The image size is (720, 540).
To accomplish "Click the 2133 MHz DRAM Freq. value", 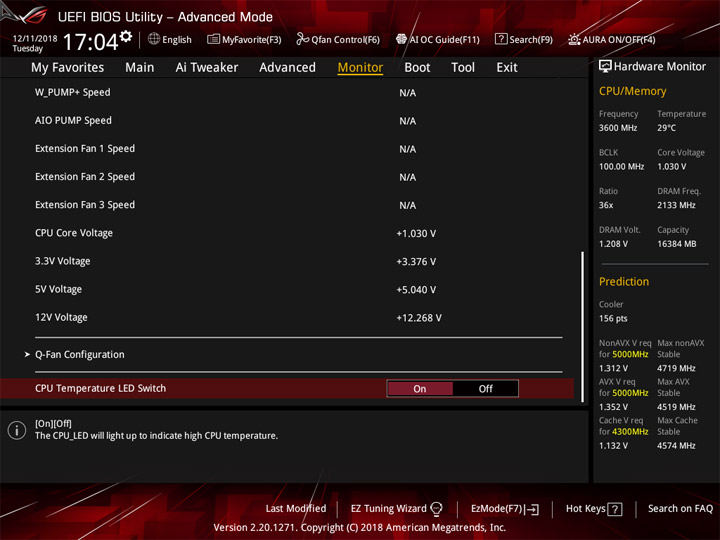I will coord(676,205).
